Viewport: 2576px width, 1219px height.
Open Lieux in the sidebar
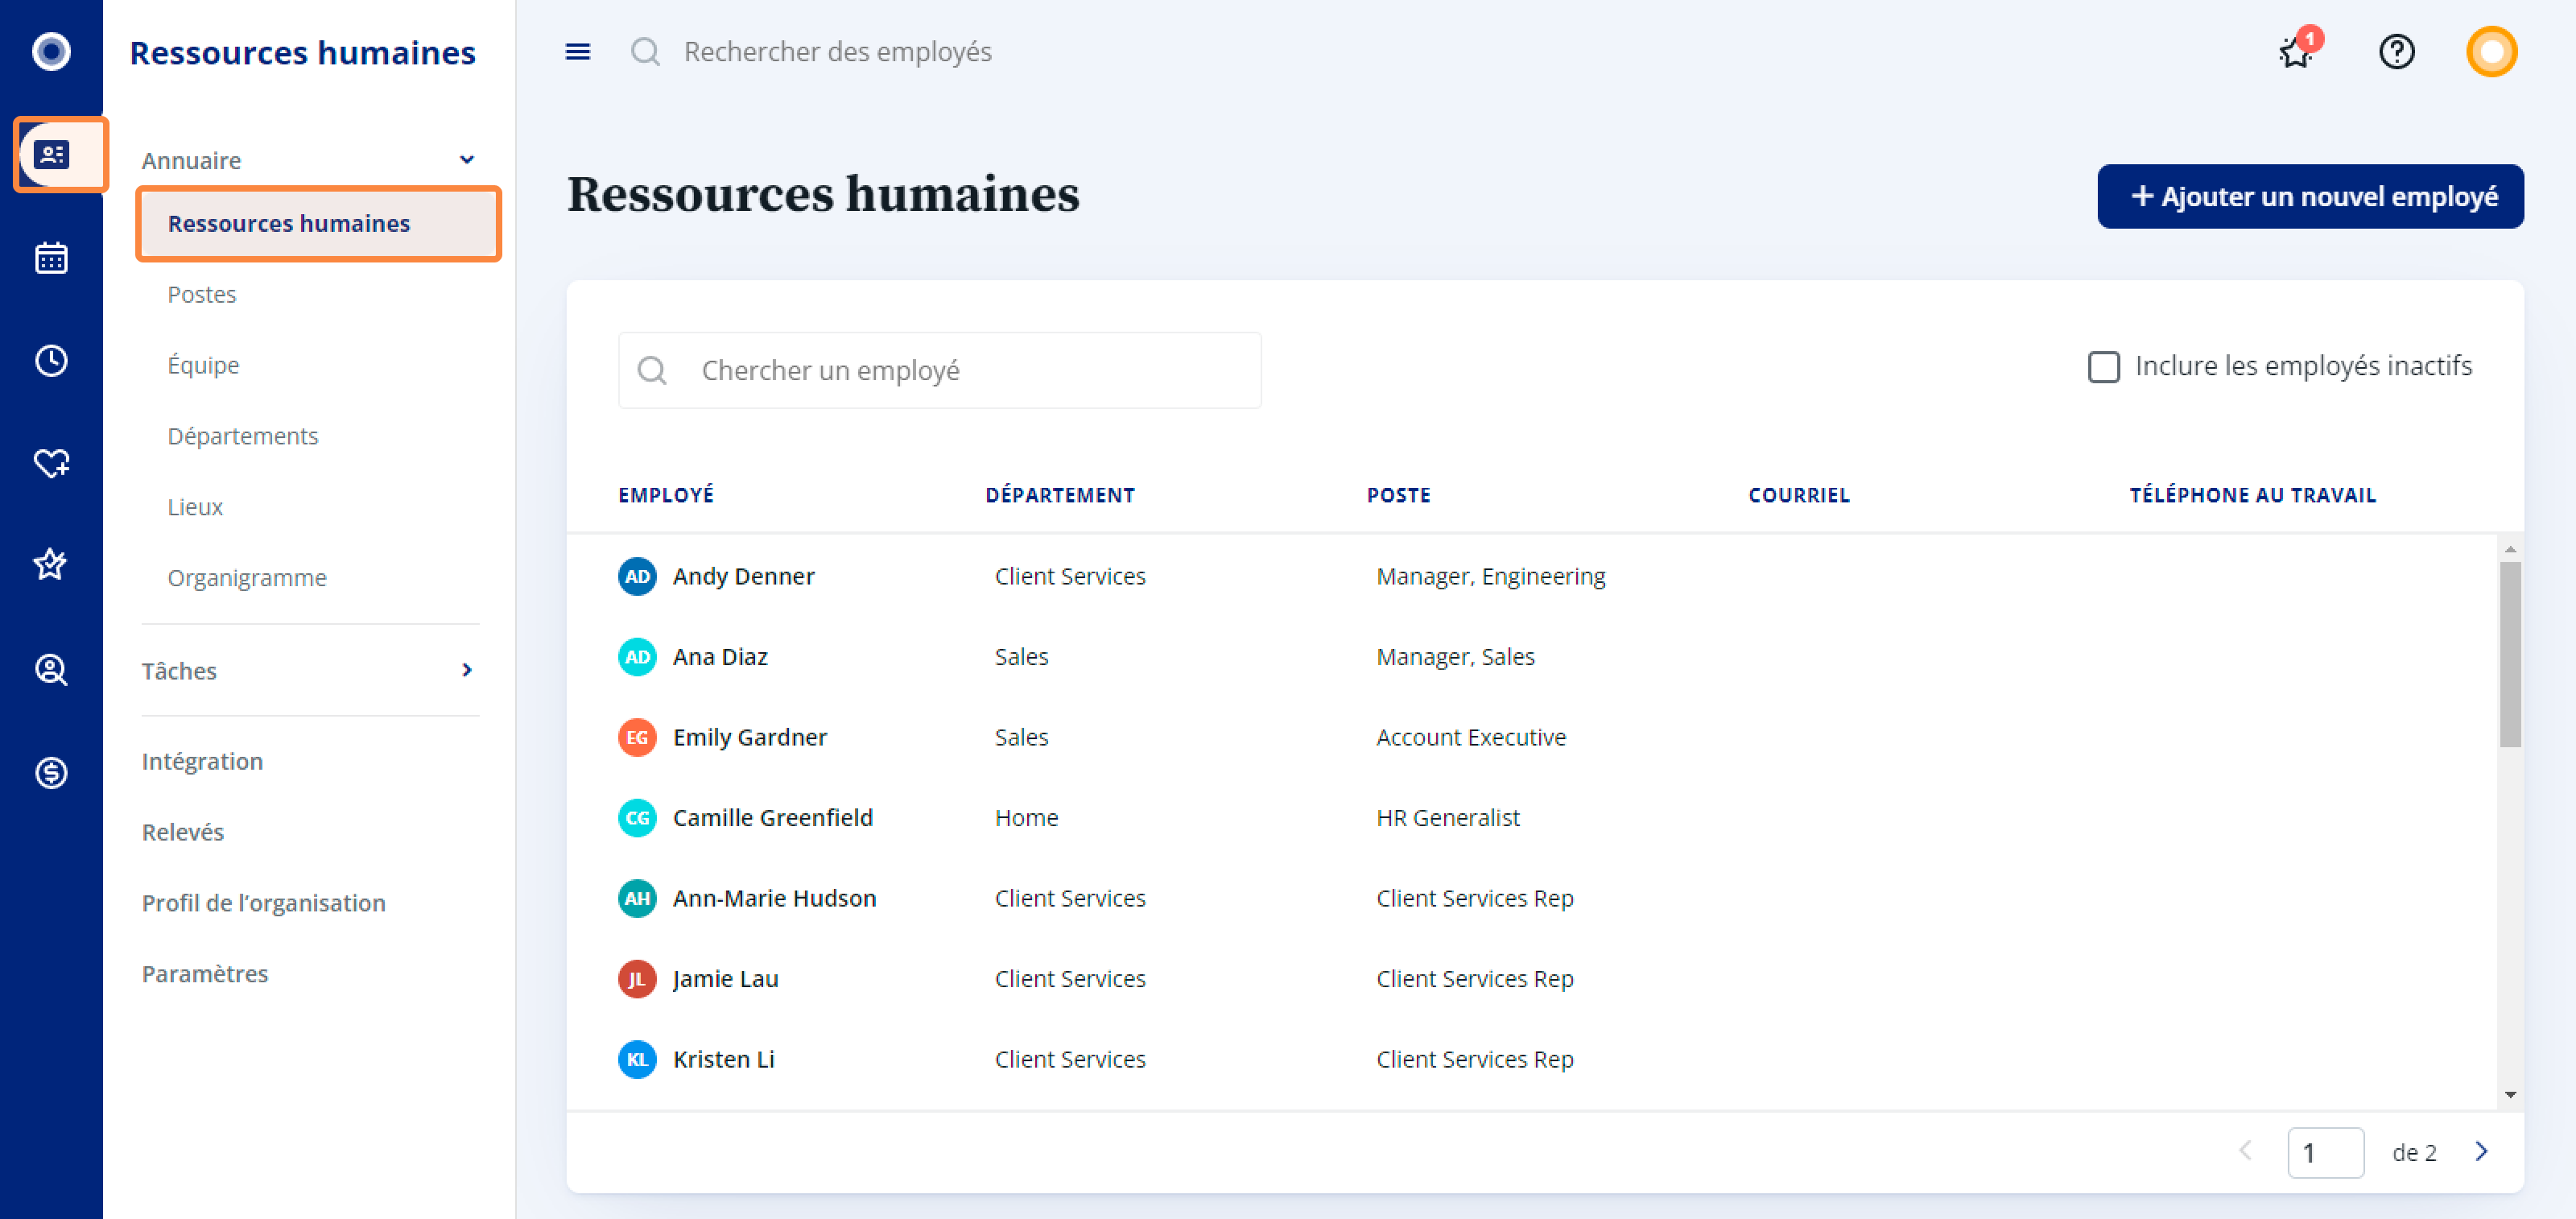195,507
